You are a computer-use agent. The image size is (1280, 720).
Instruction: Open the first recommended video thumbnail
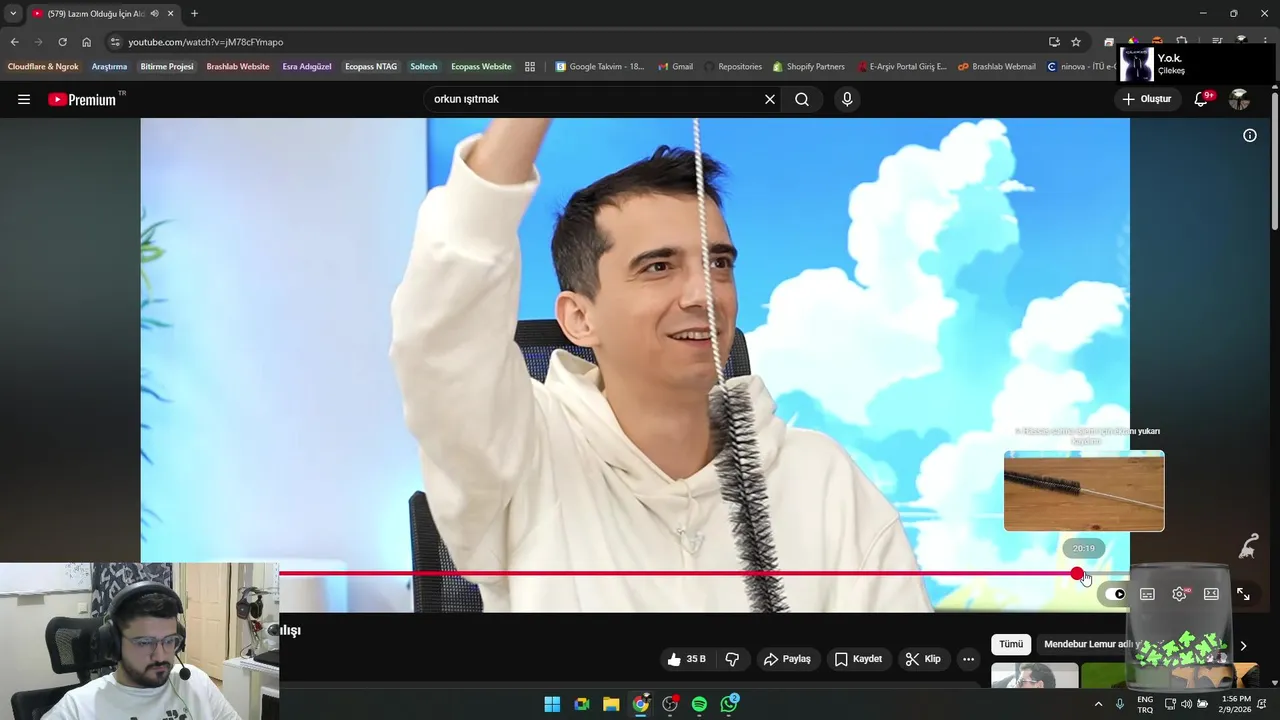[1034, 675]
